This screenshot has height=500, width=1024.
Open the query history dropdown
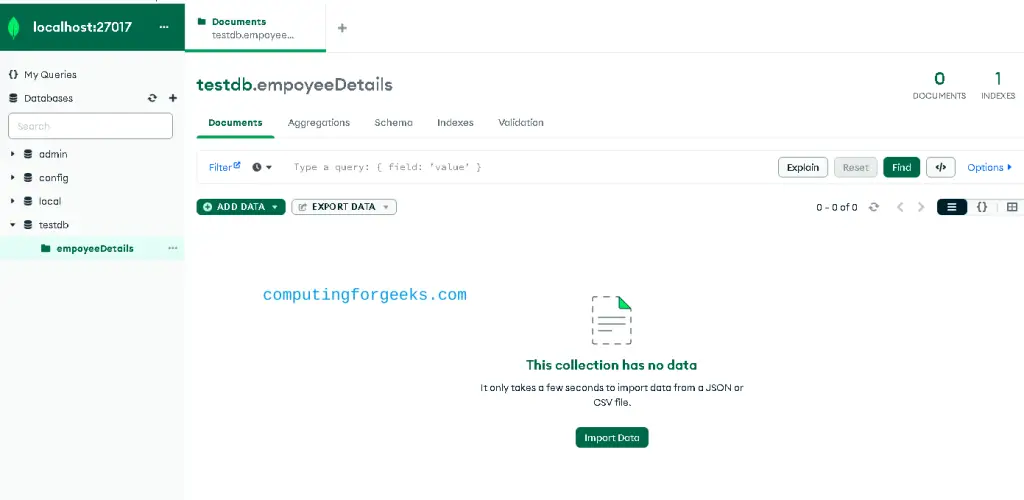coord(263,167)
